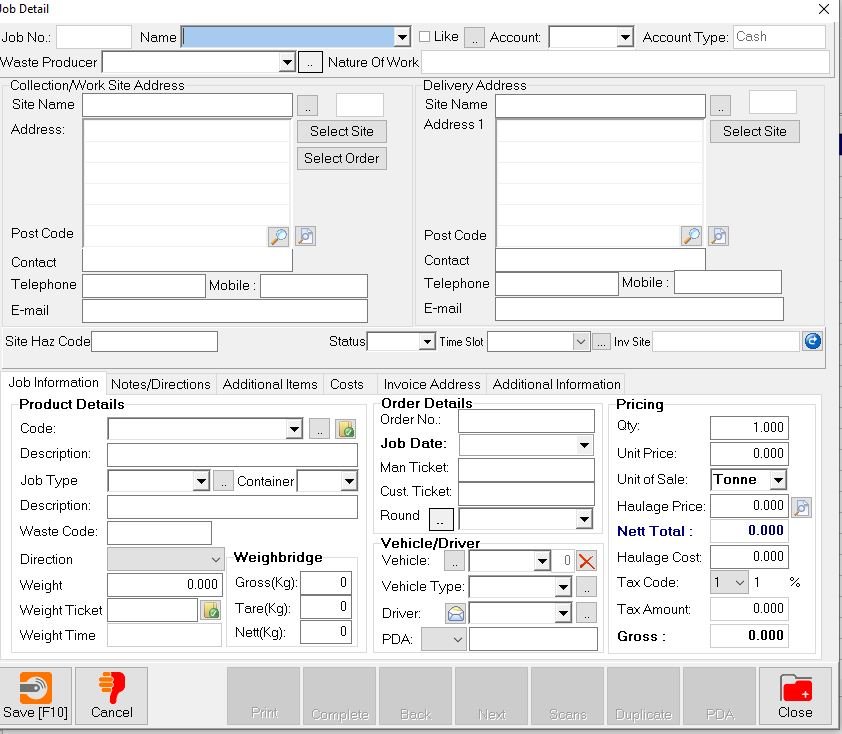Click delivery Select Site button
842x734 pixels.
754,132
